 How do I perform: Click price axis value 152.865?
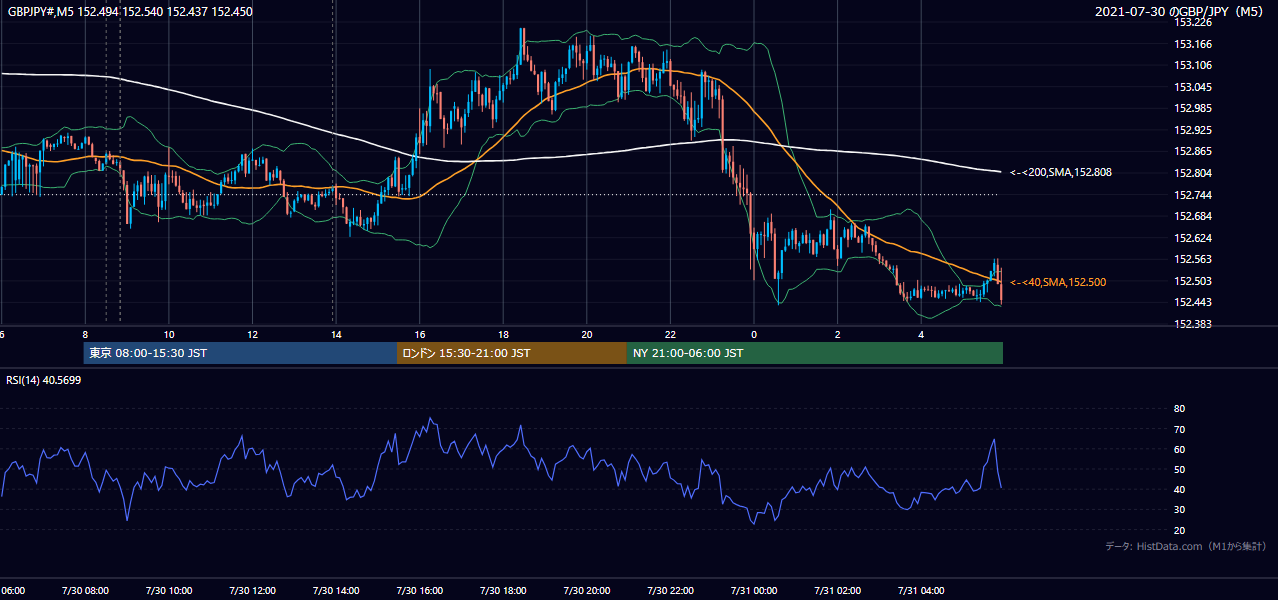pyautogui.click(x=1193, y=151)
